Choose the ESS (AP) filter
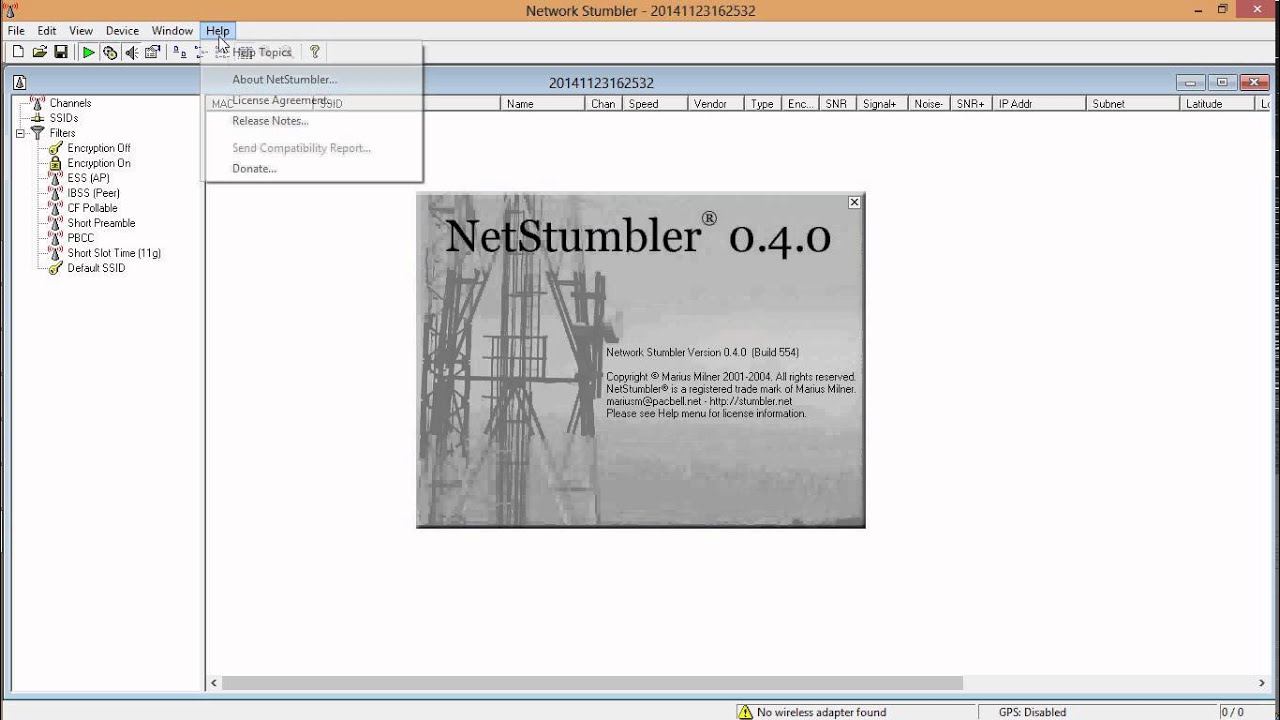 coord(88,178)
